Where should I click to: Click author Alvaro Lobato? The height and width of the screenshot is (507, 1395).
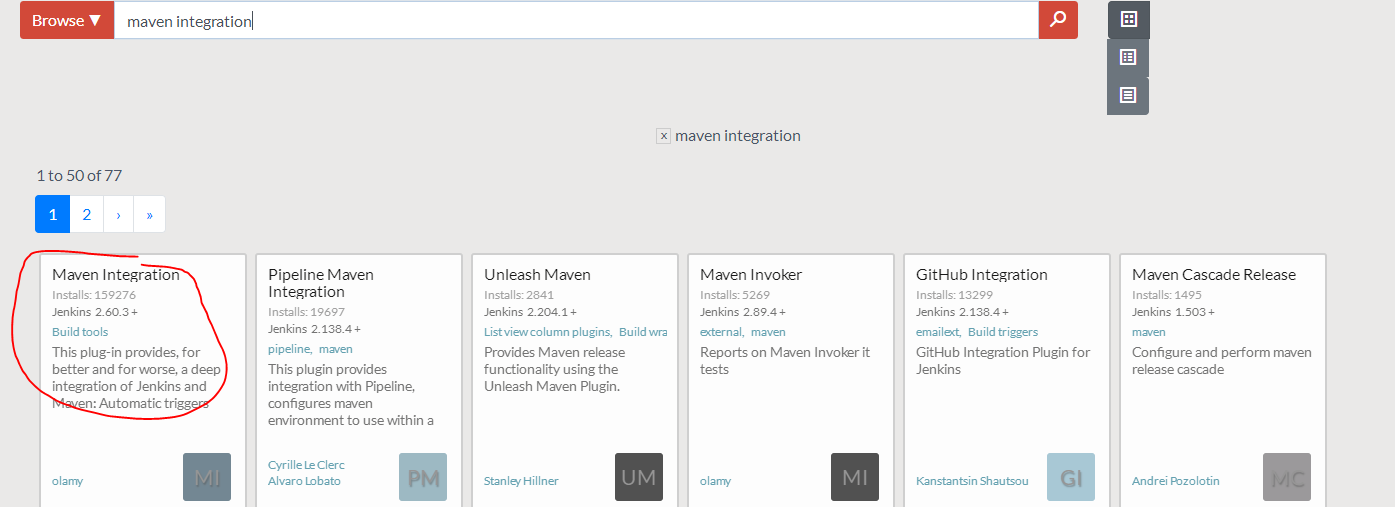(x=304, y=481)
